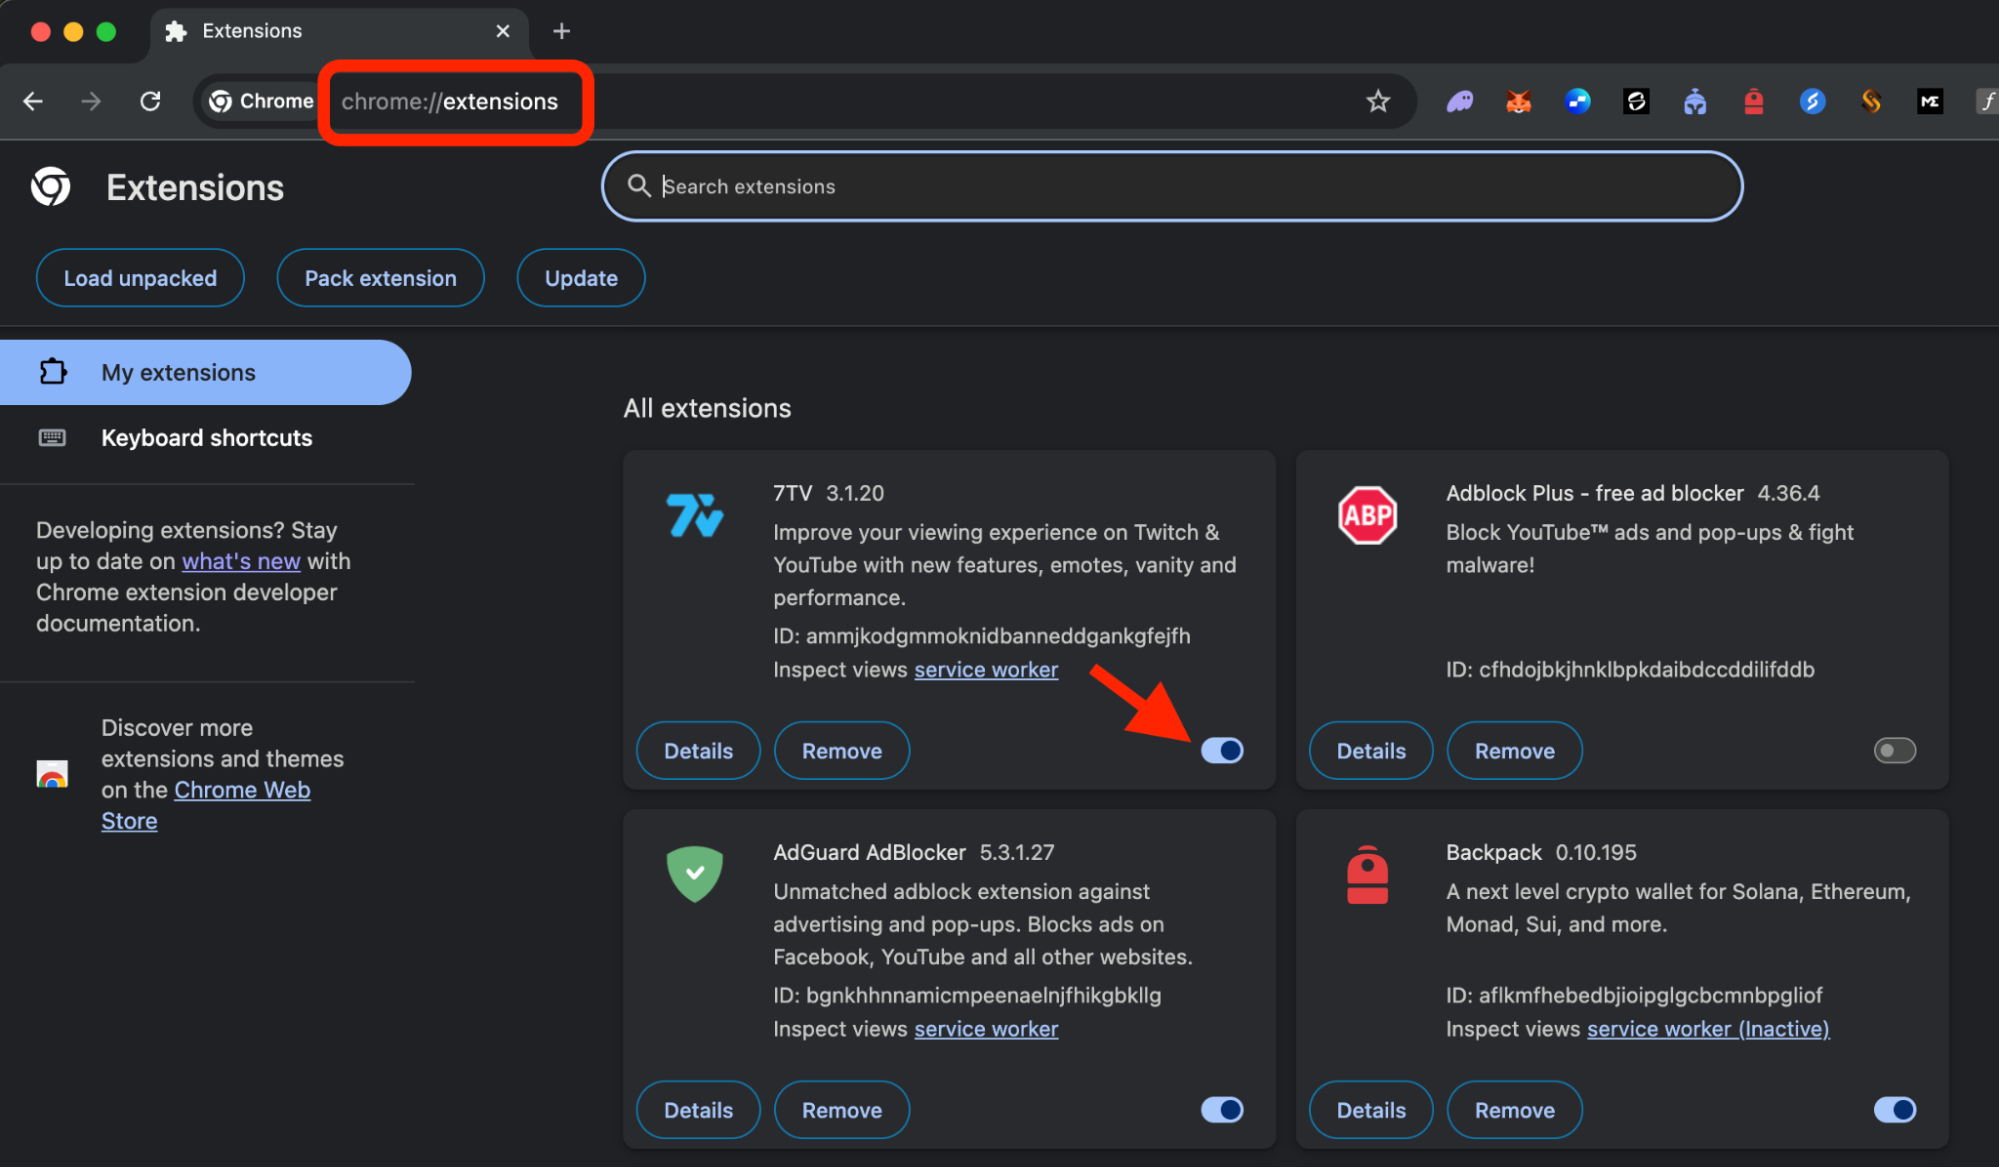Click the Chrome Web Store rainbow icon
Image resolution: width=1999 pixels, height=1168 pixels.
click(x=52, y=775)
